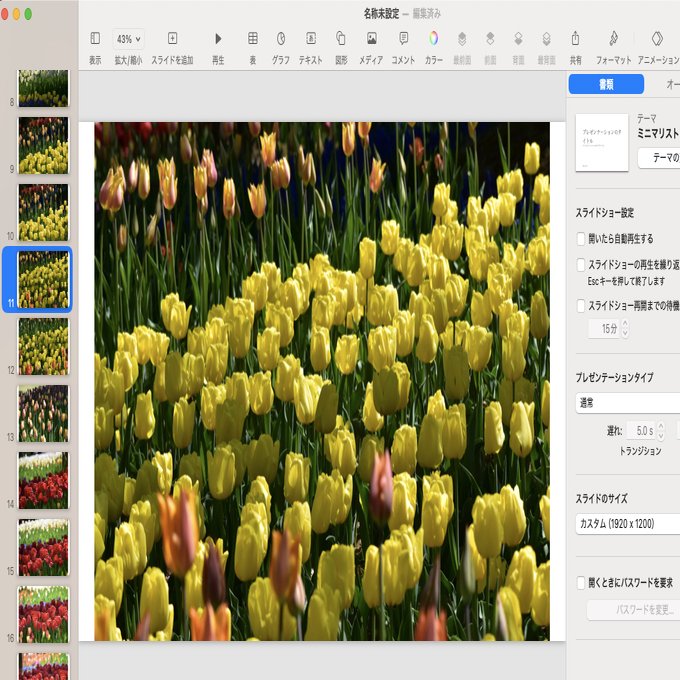Screen dimensions: 680x680
Task: Open the メディア media icon
Action: pos(372,39)
